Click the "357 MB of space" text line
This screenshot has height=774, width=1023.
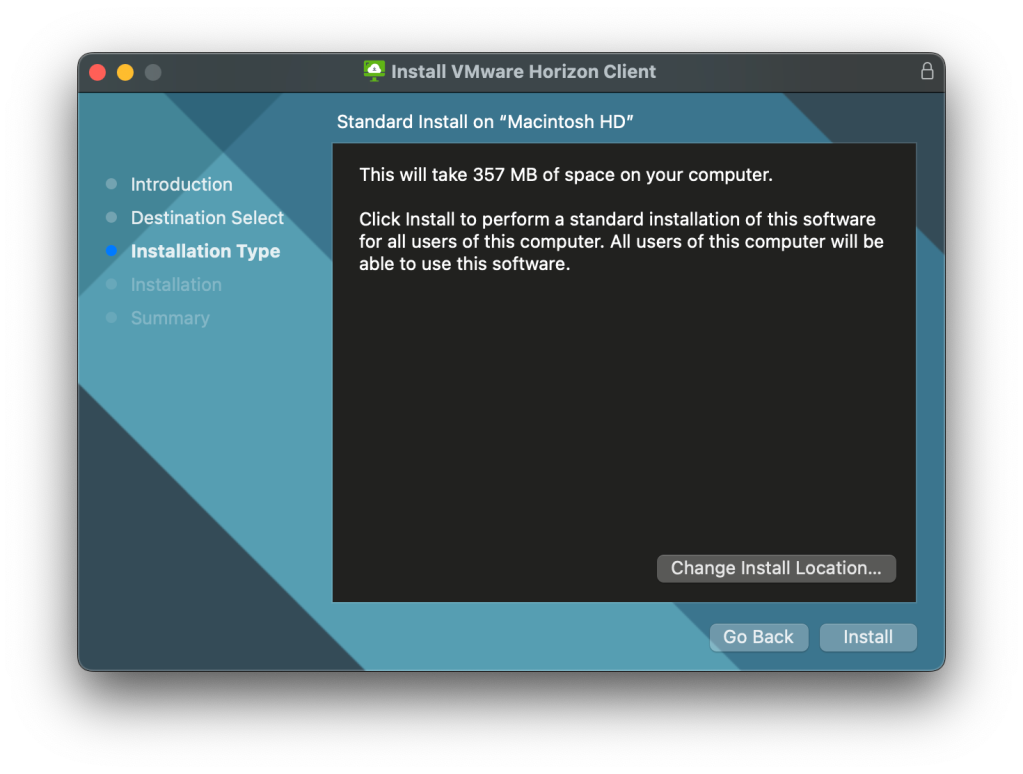click(565, 175)
